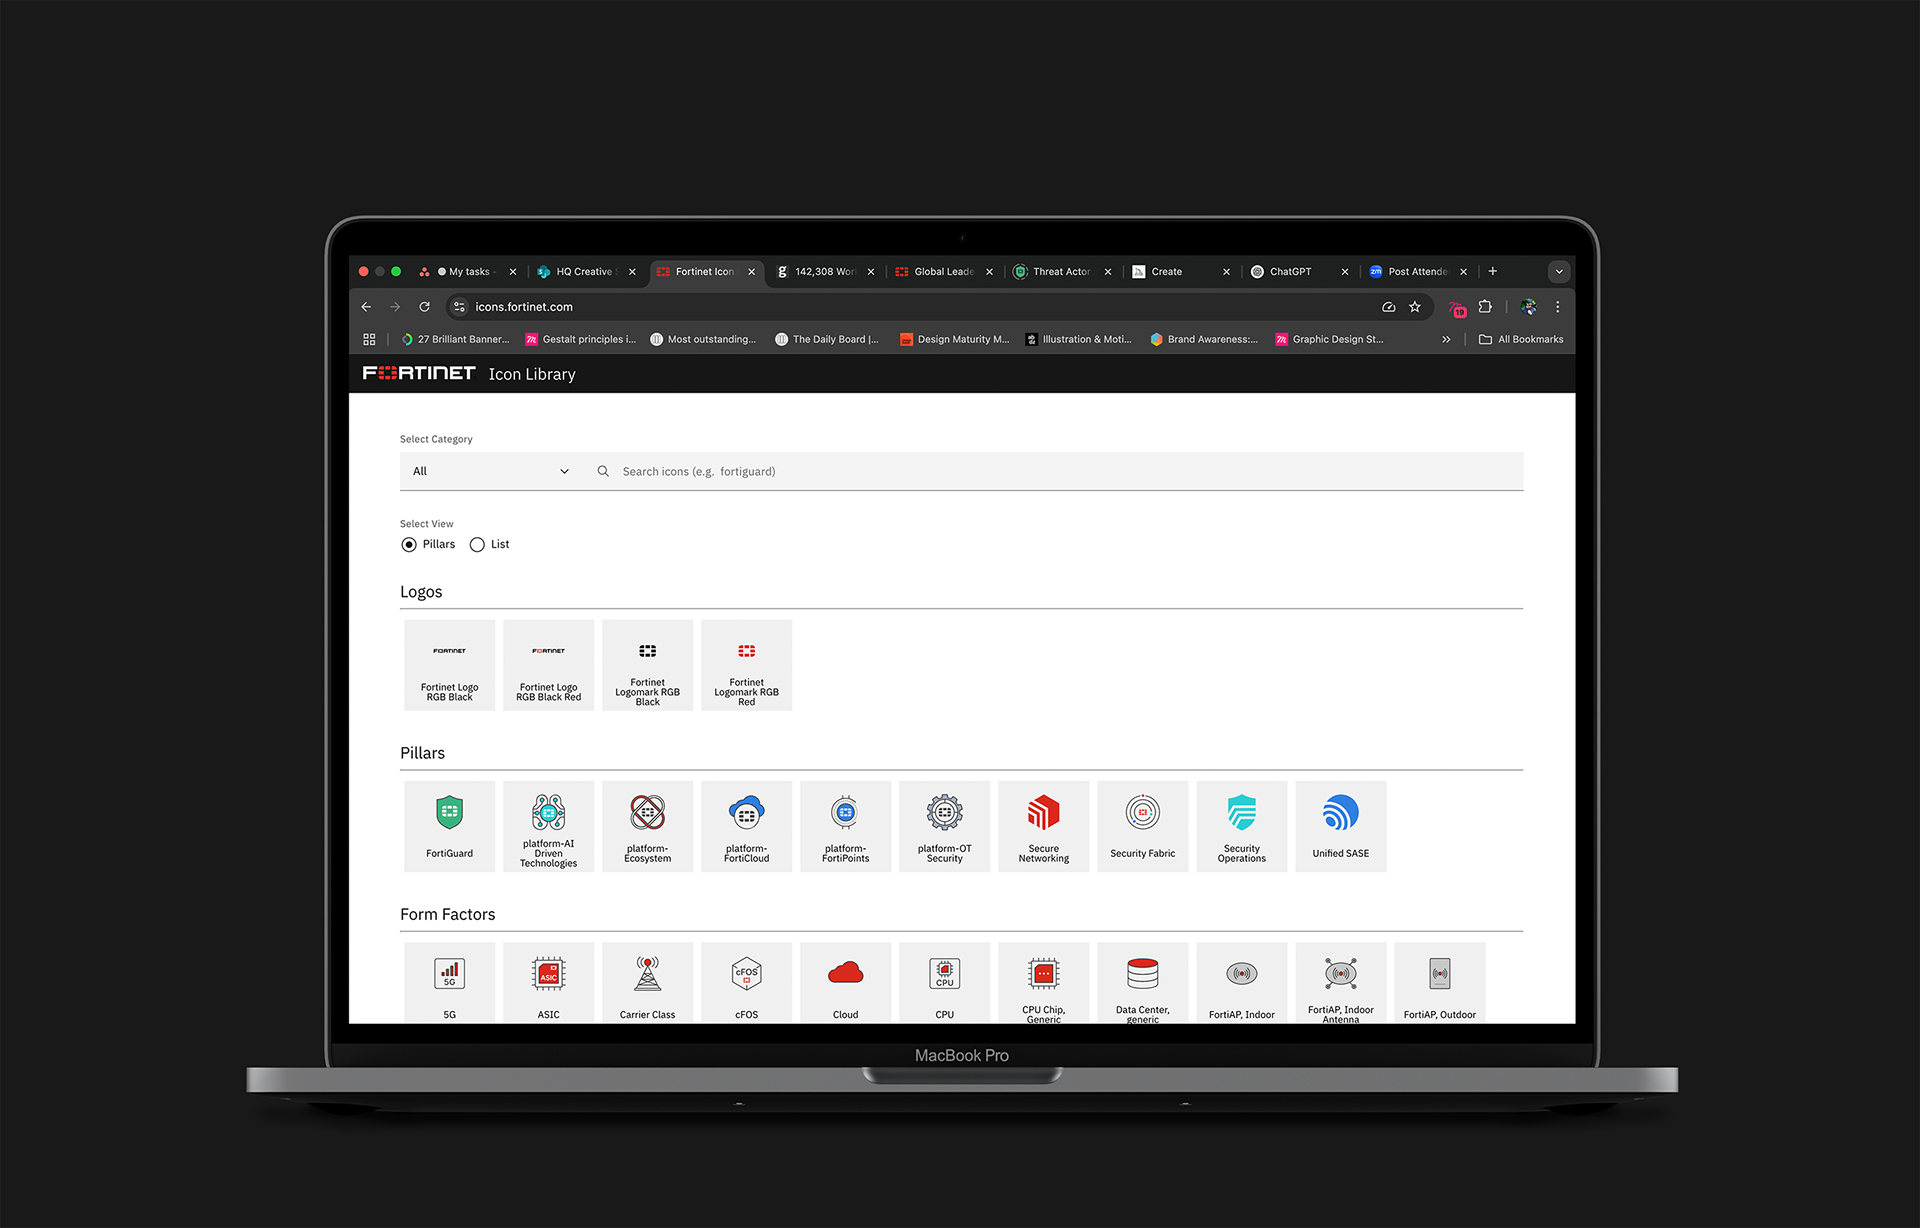Screen dimensions: 1920x1228
Task: Open the Gestalt principles bookmark
Action: pos(581,339)
